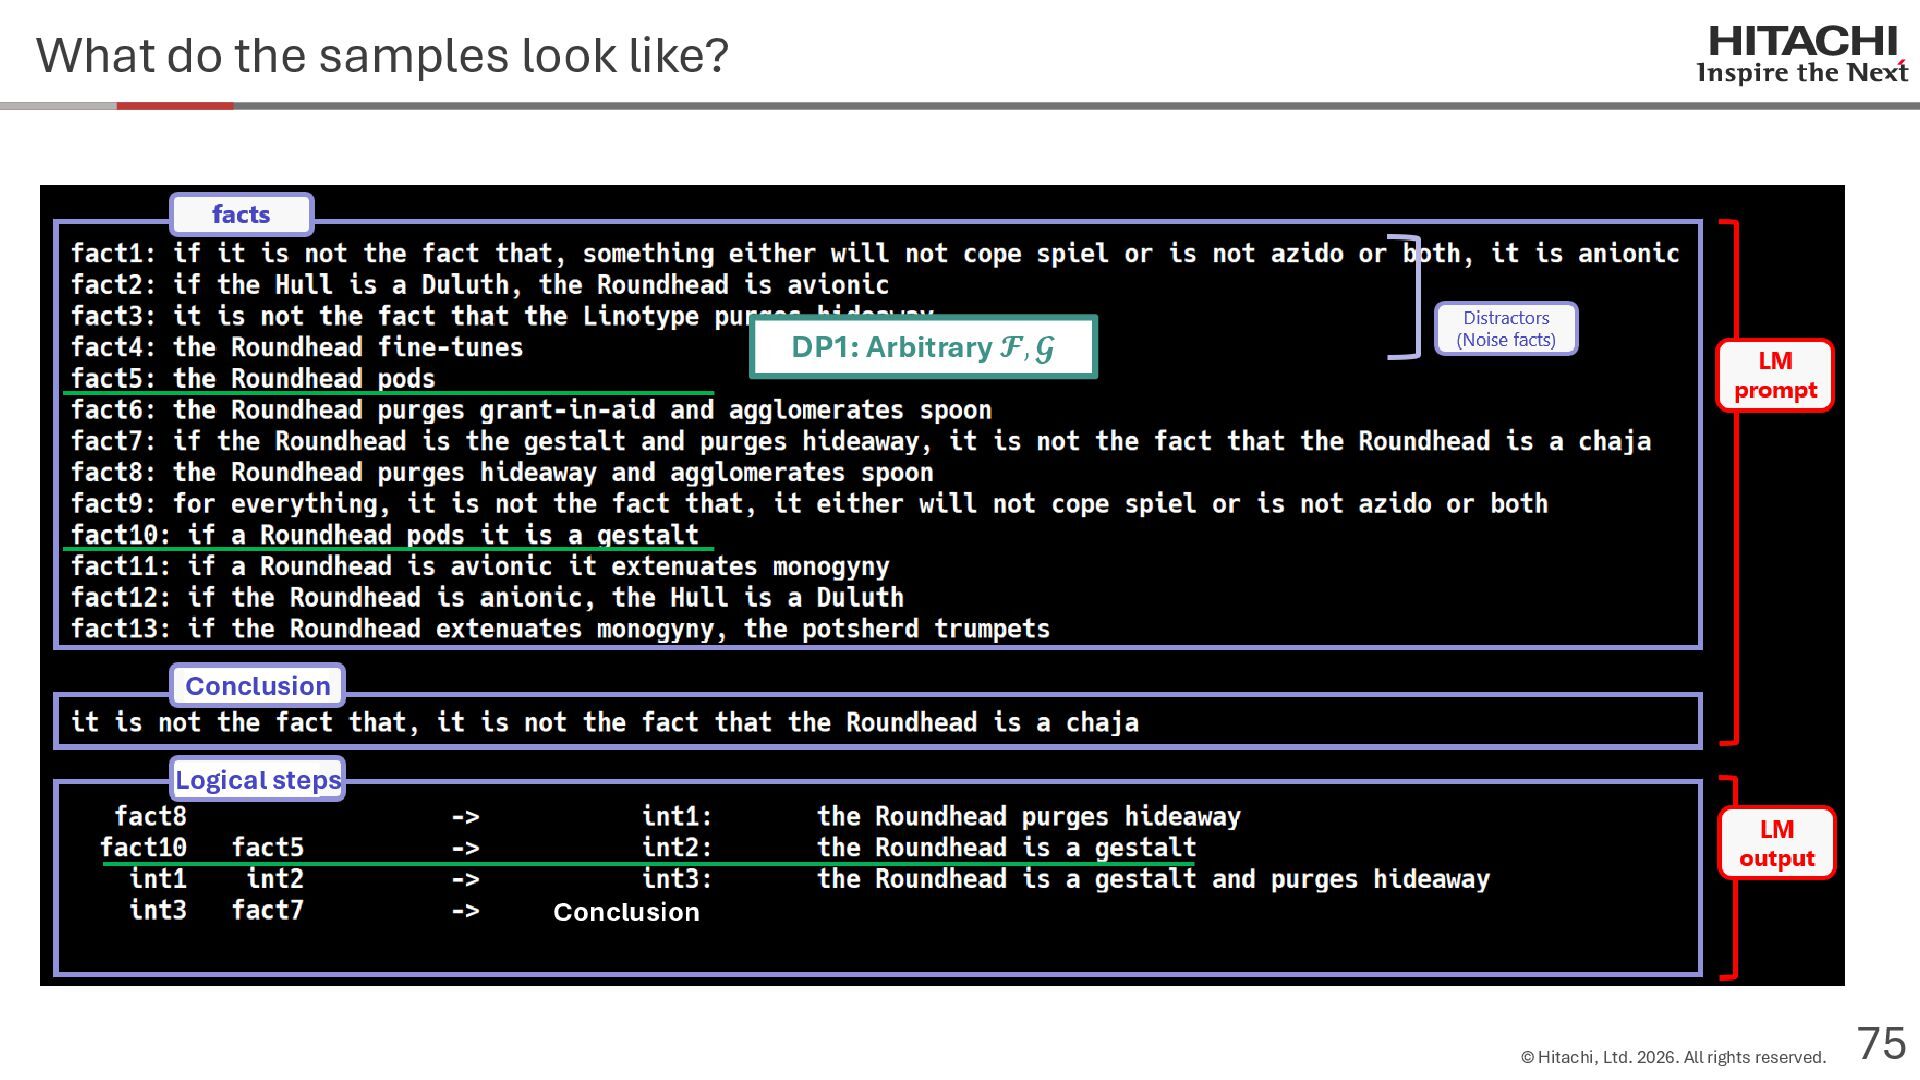The width and height of the screenshot is (1920, 1080).
Task: Click the 'facts' label box
Action: click(241, 214)
